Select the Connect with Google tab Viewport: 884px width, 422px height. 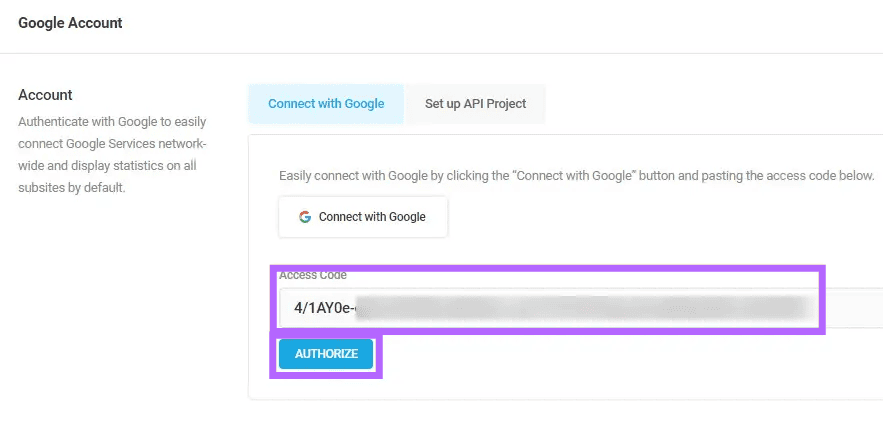click(326, 104)
